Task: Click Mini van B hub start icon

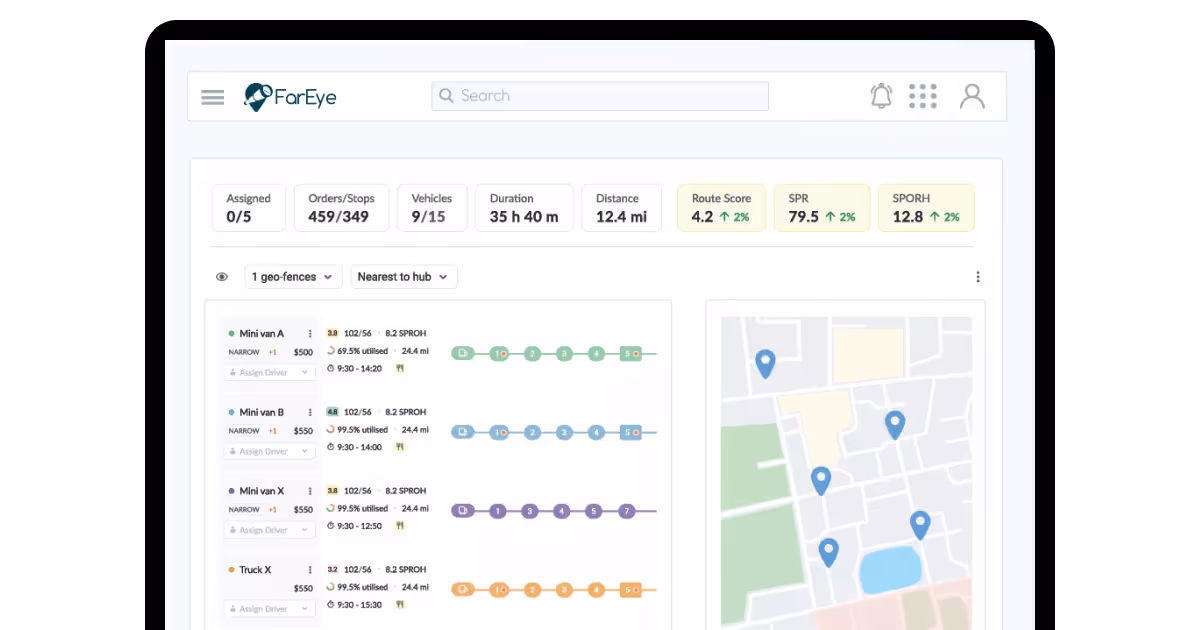Action: (x=462, y=432)
